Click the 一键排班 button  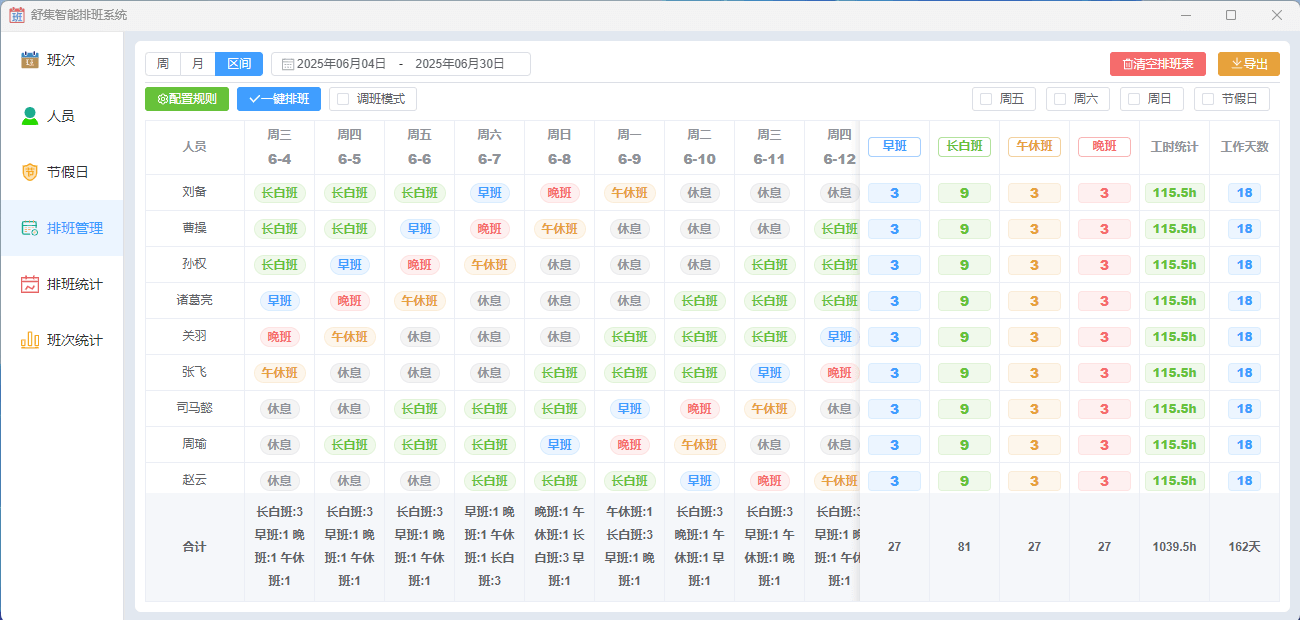pos(279,99)
